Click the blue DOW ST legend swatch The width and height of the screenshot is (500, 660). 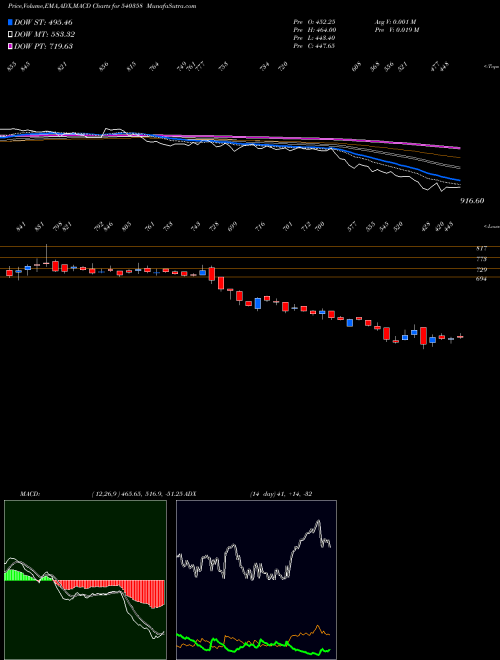[x=11, y=22]
